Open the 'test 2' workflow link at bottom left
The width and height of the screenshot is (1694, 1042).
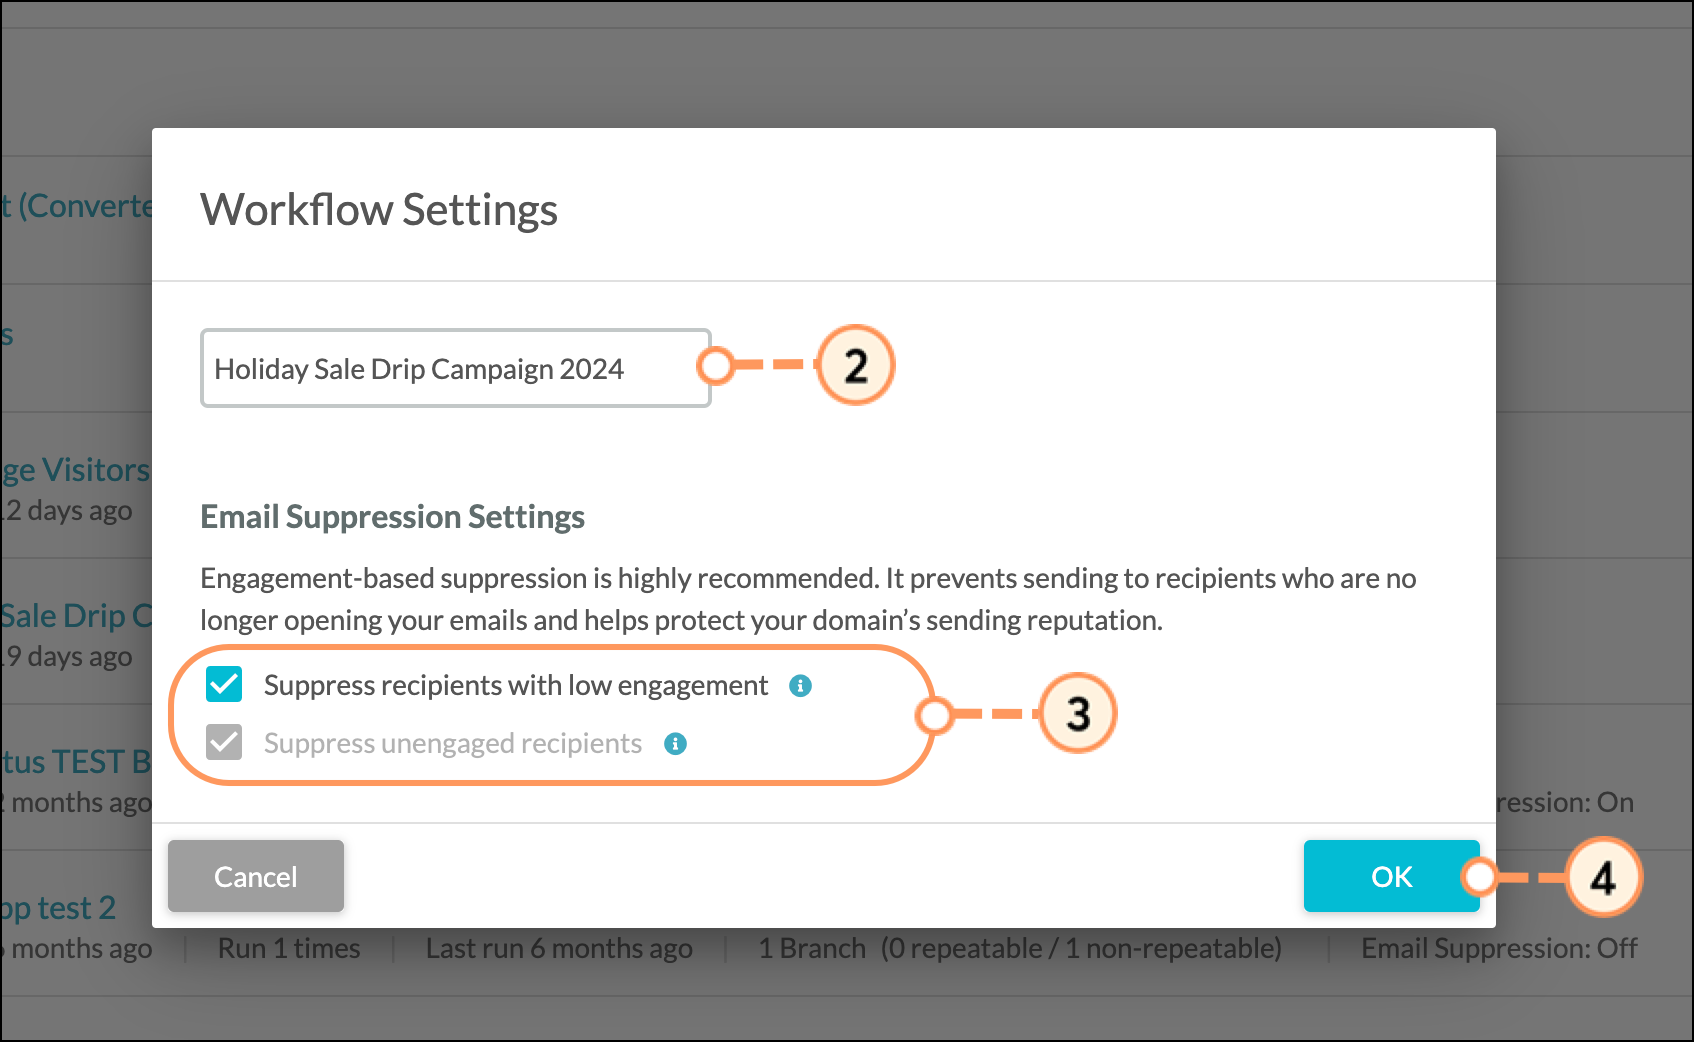pyautogui.click(x=58, y=908)
